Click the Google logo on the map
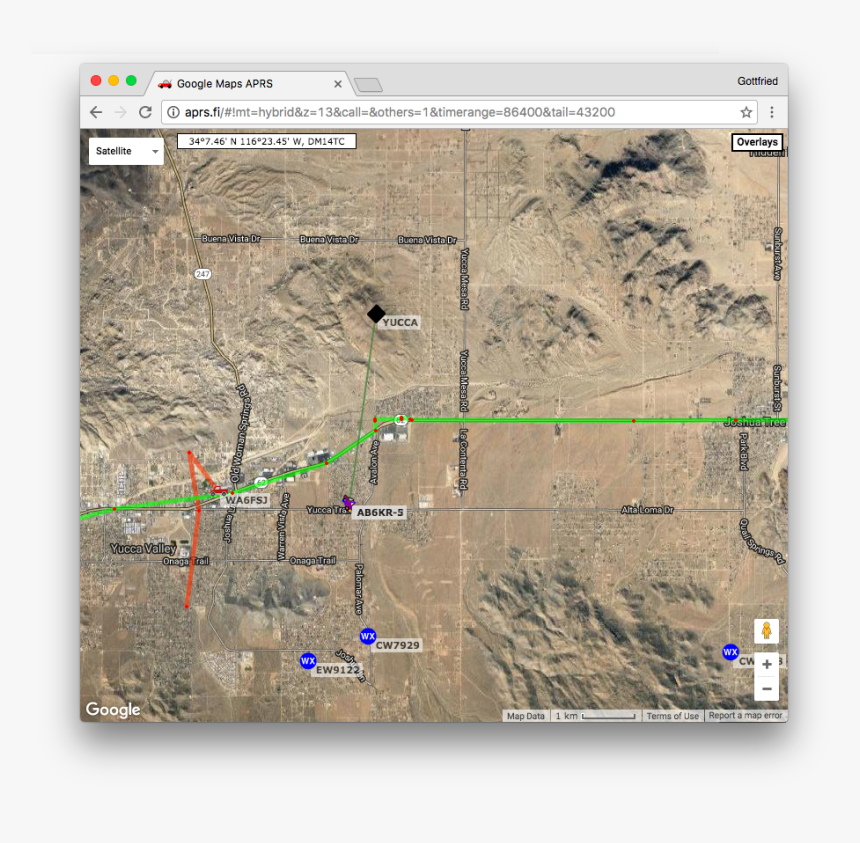The image size is (860, 843). pos(113,709)
